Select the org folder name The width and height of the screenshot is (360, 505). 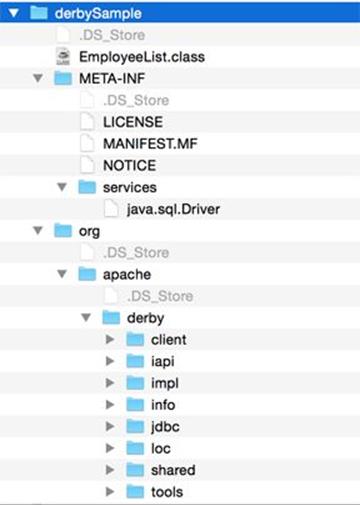[x=89, y=232]
